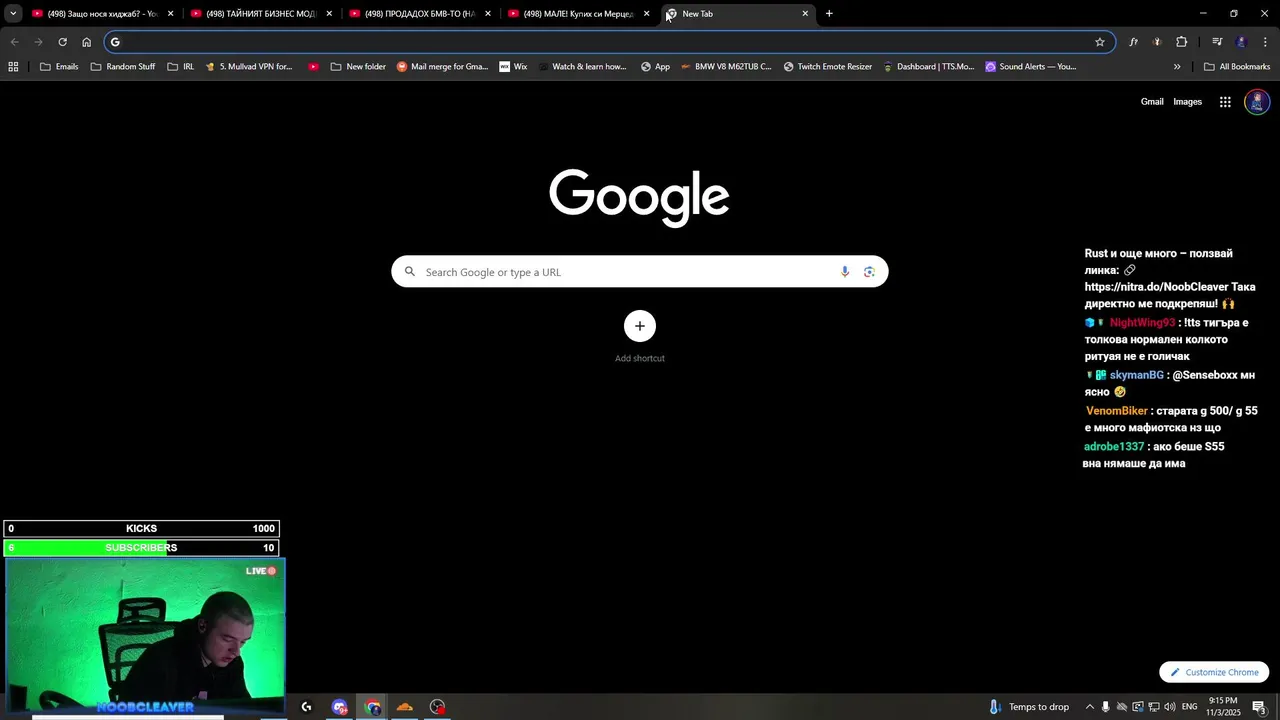Close the ПРОДАДОХ БМВ-ТО tab

coord(488,14)
